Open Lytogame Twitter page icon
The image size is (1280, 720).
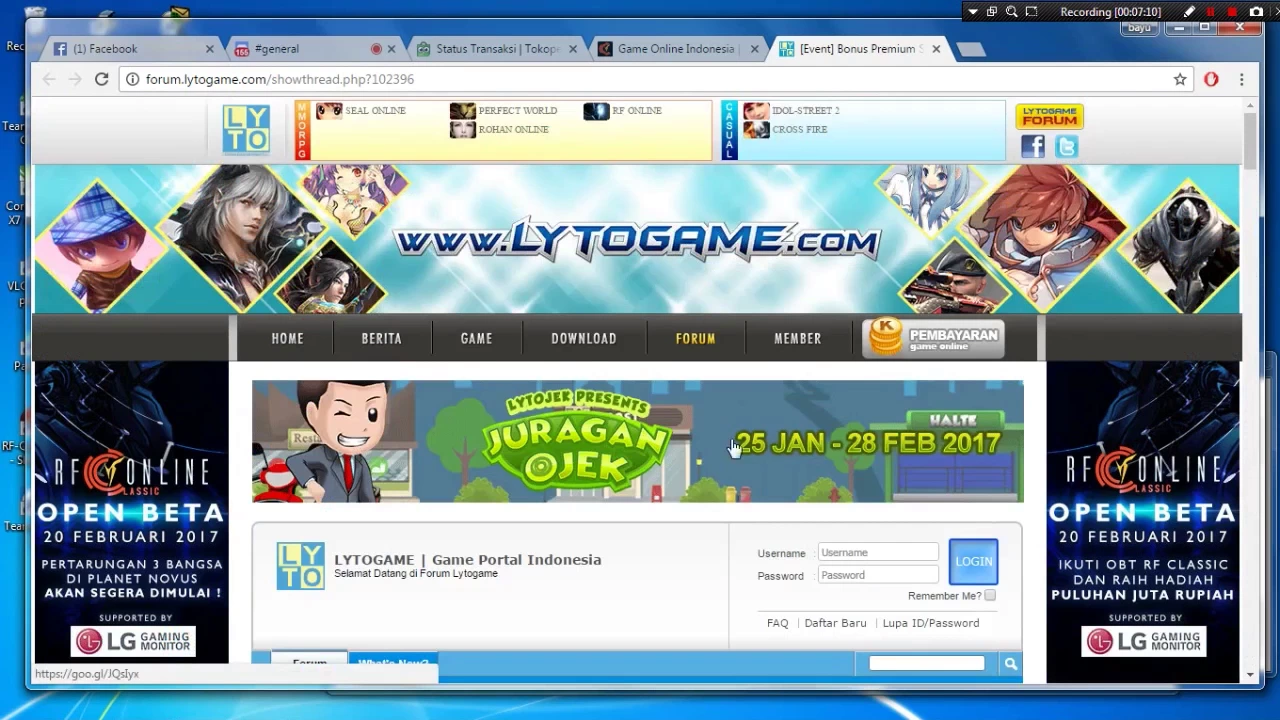click(x=1066, y=147)
